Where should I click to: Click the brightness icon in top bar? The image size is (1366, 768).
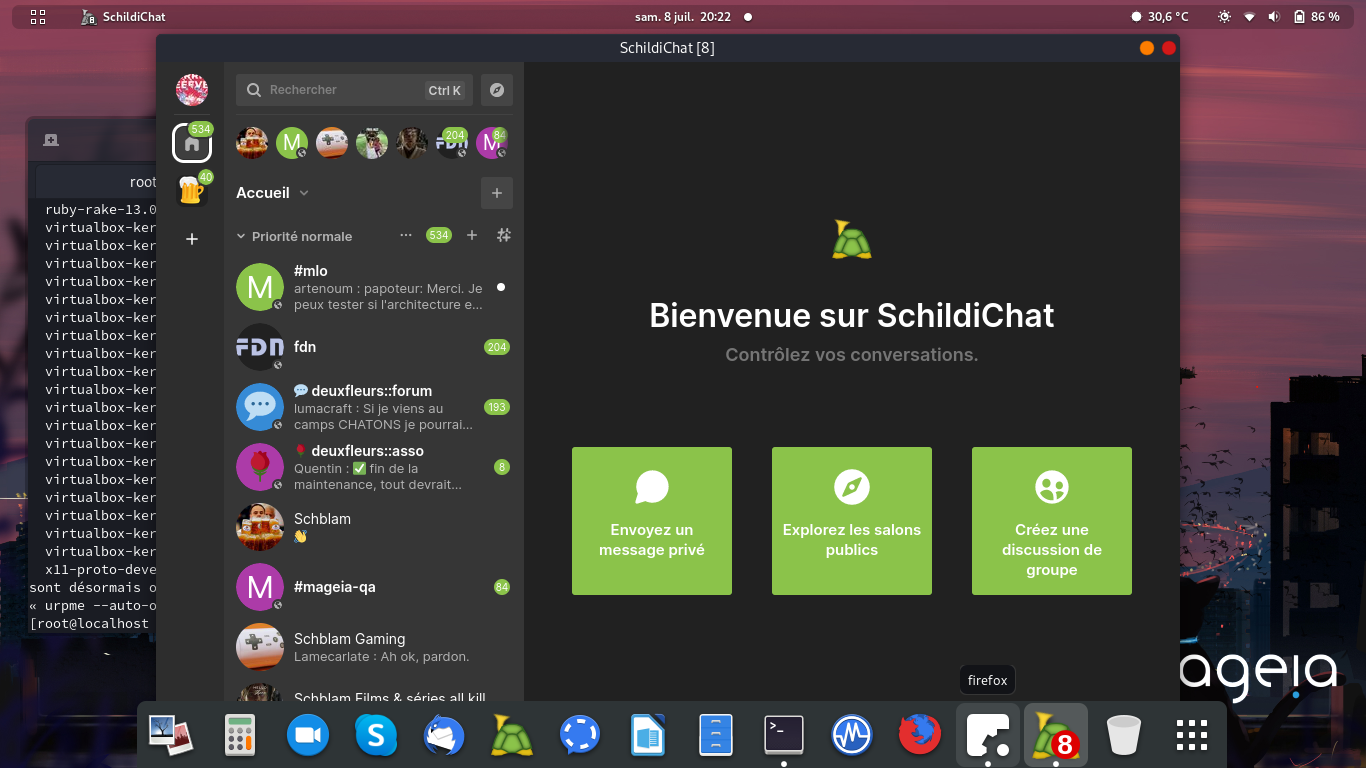1225,16
